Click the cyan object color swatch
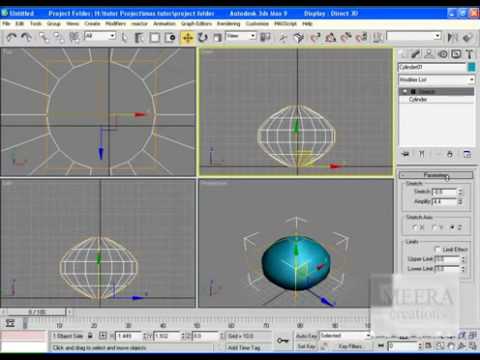This screenshot has width=480, height=360. (471, 67)
